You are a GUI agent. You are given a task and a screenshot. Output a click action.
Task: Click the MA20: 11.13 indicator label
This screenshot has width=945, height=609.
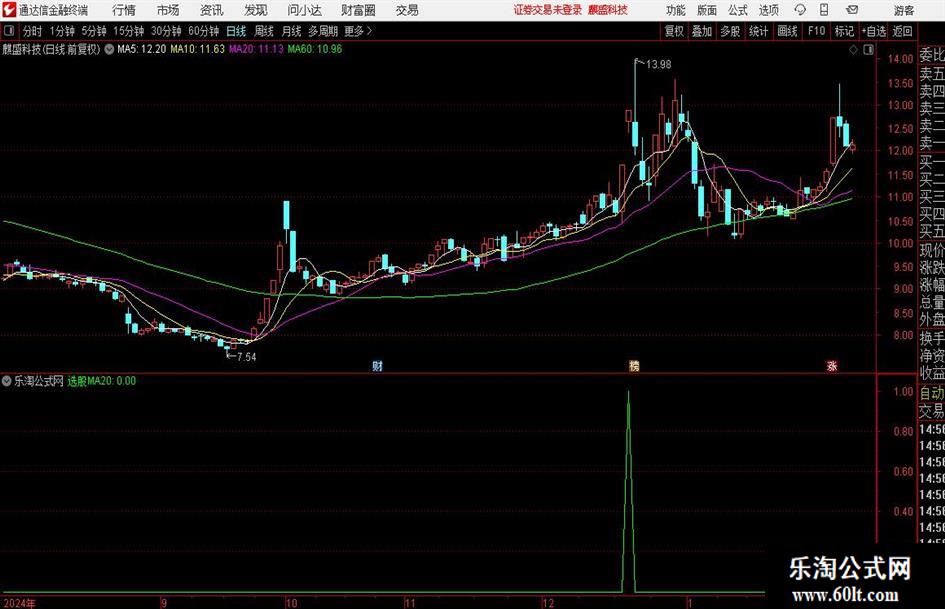click(256, 49)
